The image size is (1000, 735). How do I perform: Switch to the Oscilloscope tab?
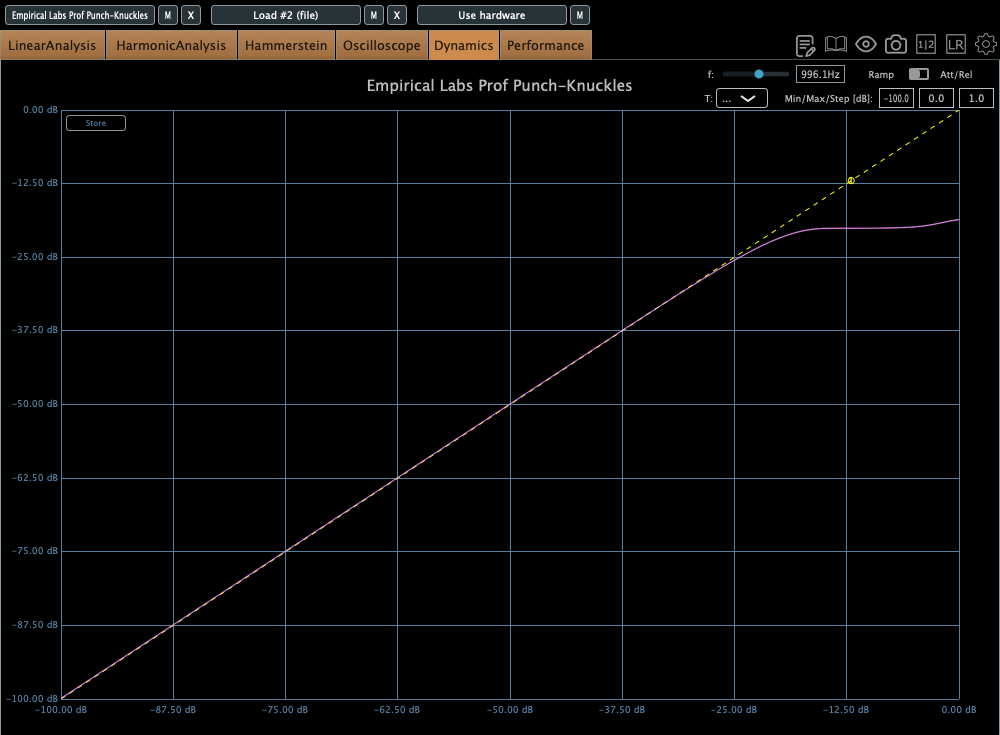click(381, 45)
